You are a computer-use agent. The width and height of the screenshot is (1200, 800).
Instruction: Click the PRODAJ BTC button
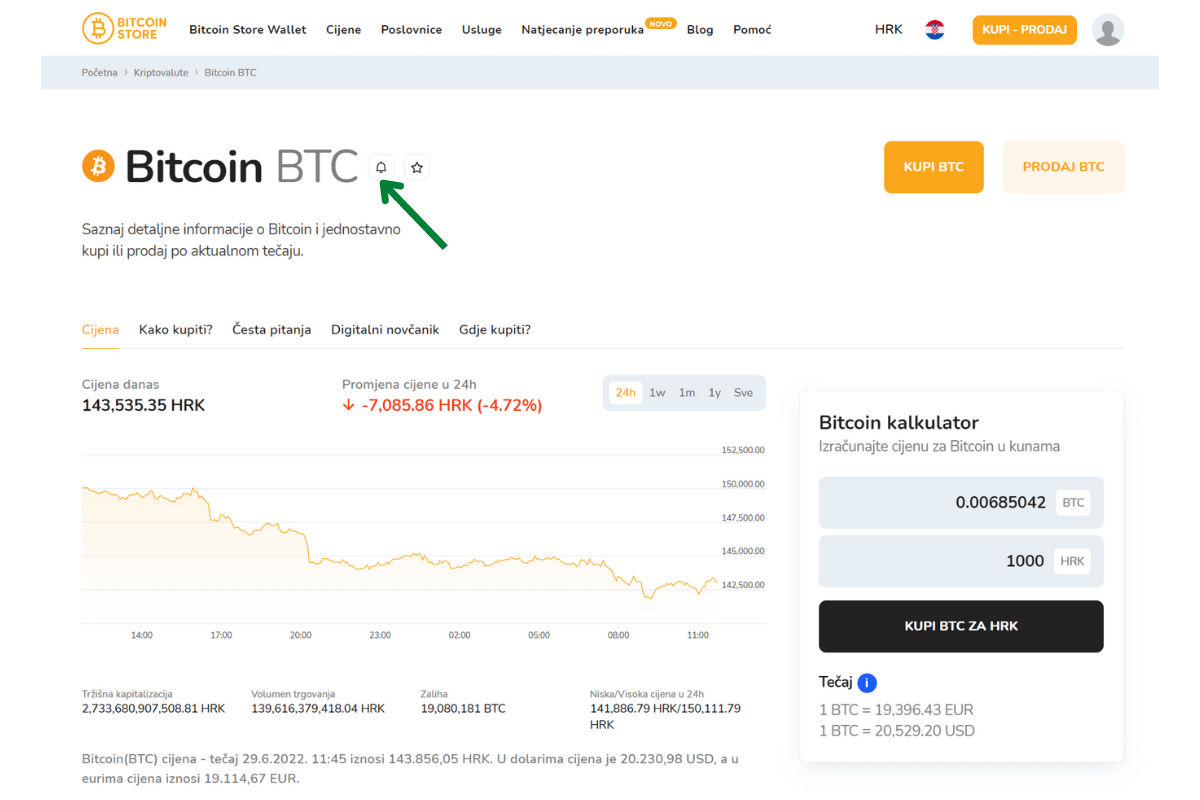pos(1063,167)
